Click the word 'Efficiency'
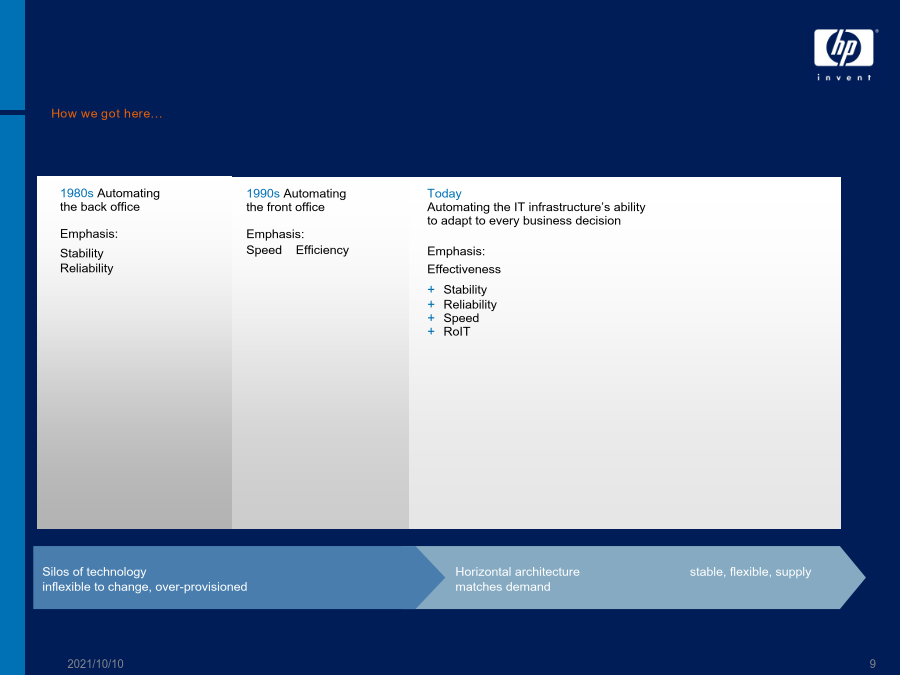The width and height of the screenshot is (900, 675). click(x=323, y=250)
